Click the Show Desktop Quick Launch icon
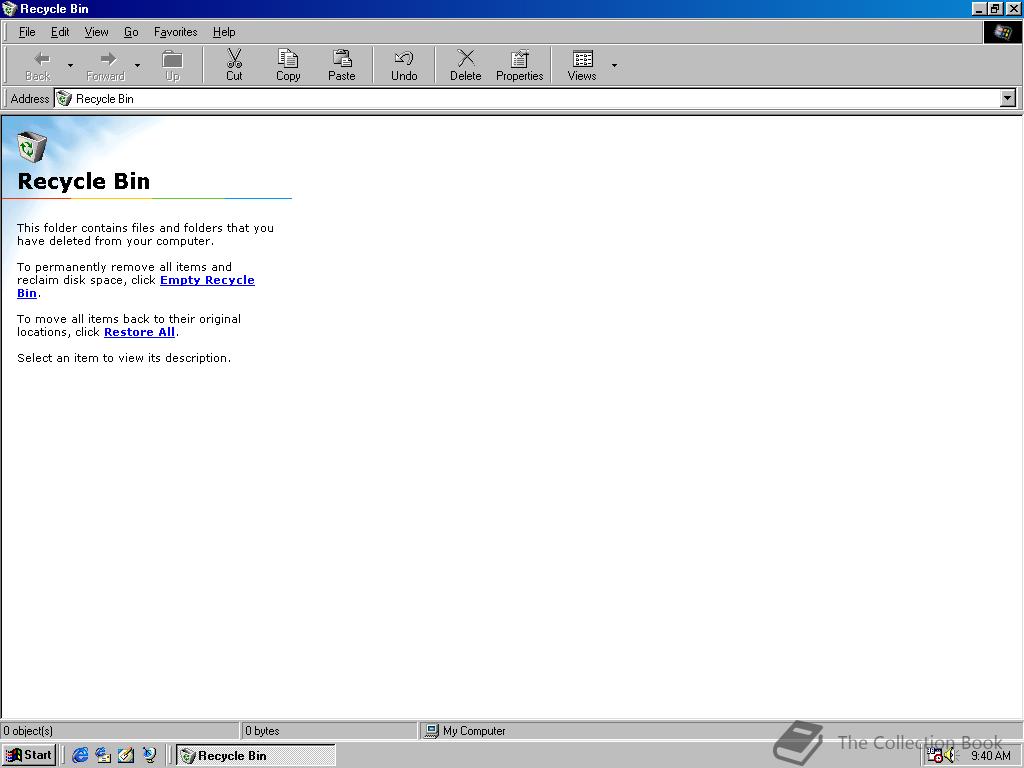This screenshot has width=1024, height=768. click(126, 755)
